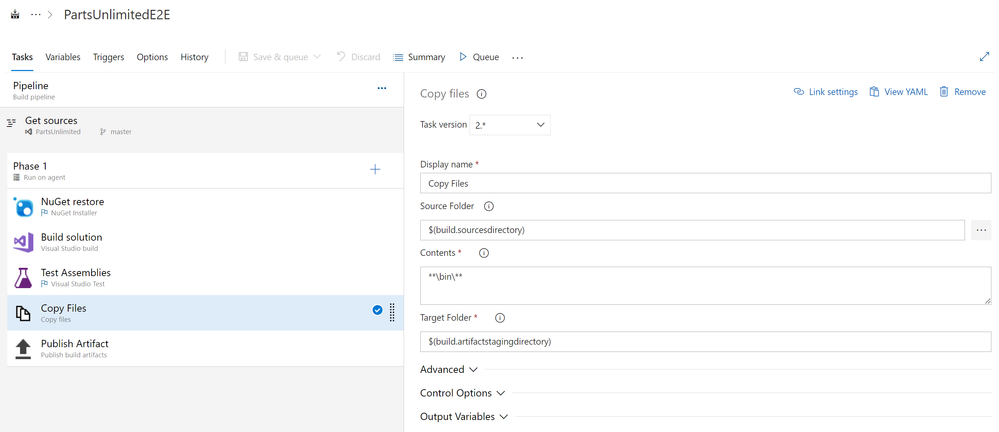Select the Test Assemblies task row
Viewport: 999px width, 432px height.
point(205,277)
